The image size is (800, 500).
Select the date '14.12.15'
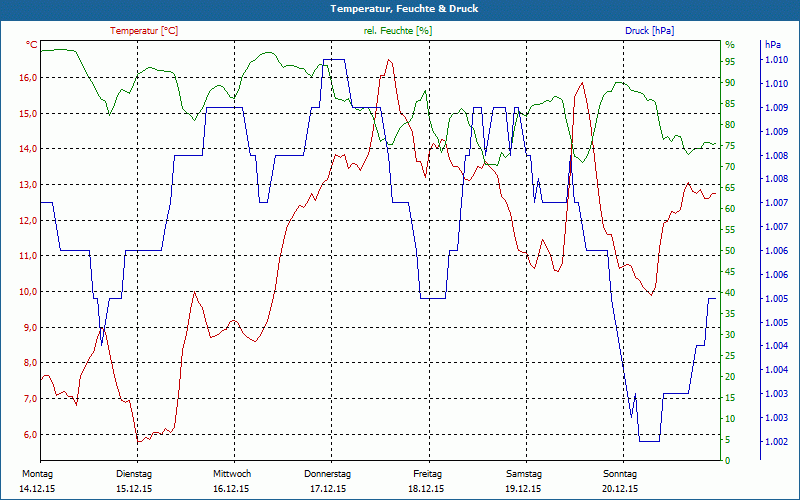[x=37, y=489]
